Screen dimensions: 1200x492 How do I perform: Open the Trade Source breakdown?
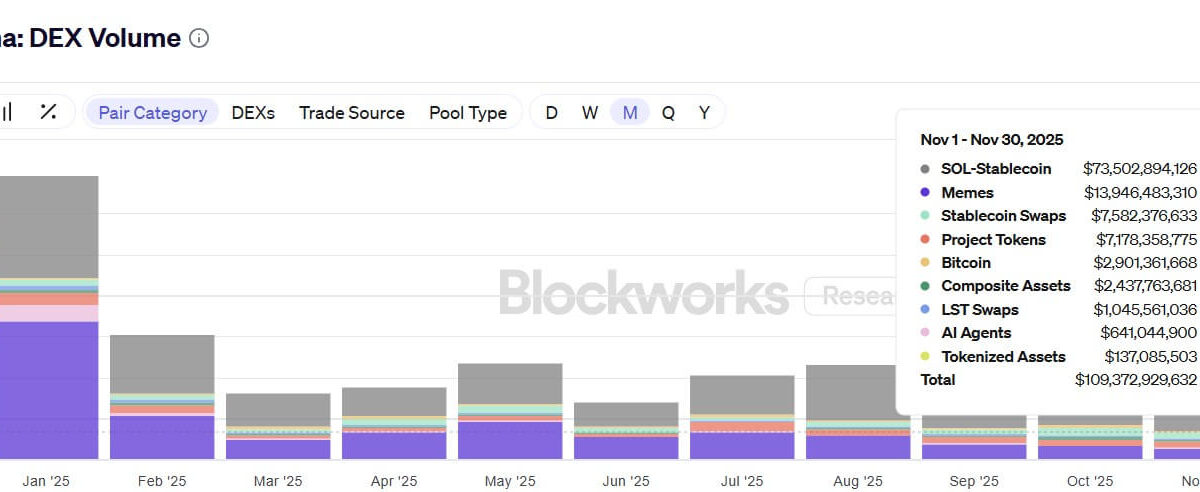point(351,113)
